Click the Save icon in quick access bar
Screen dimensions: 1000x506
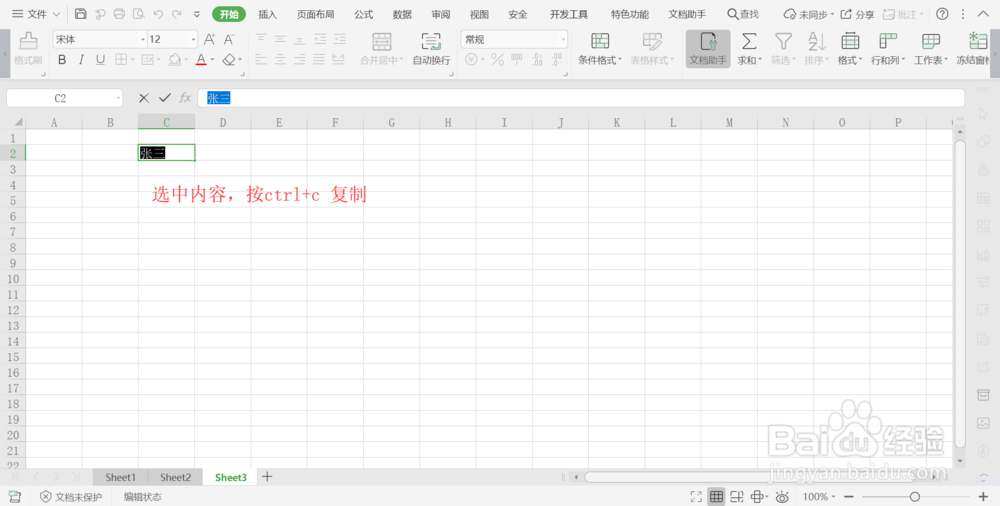[80, 14]
